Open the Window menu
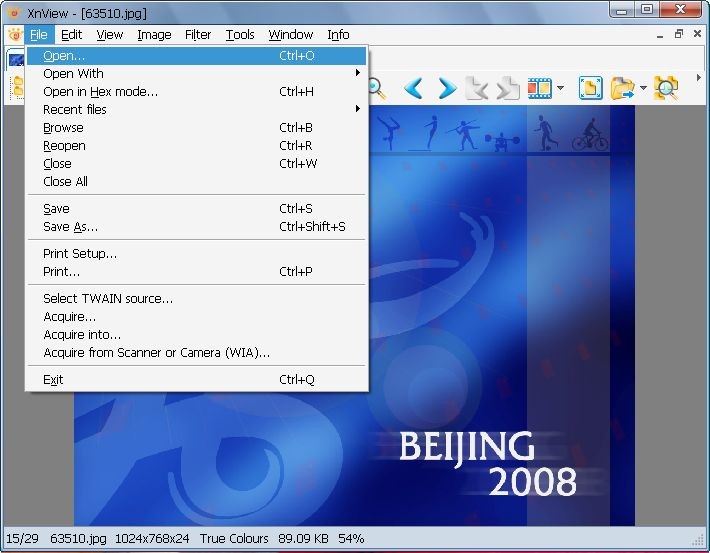Screen dimensions: 710x553 [x=291, y=34]
